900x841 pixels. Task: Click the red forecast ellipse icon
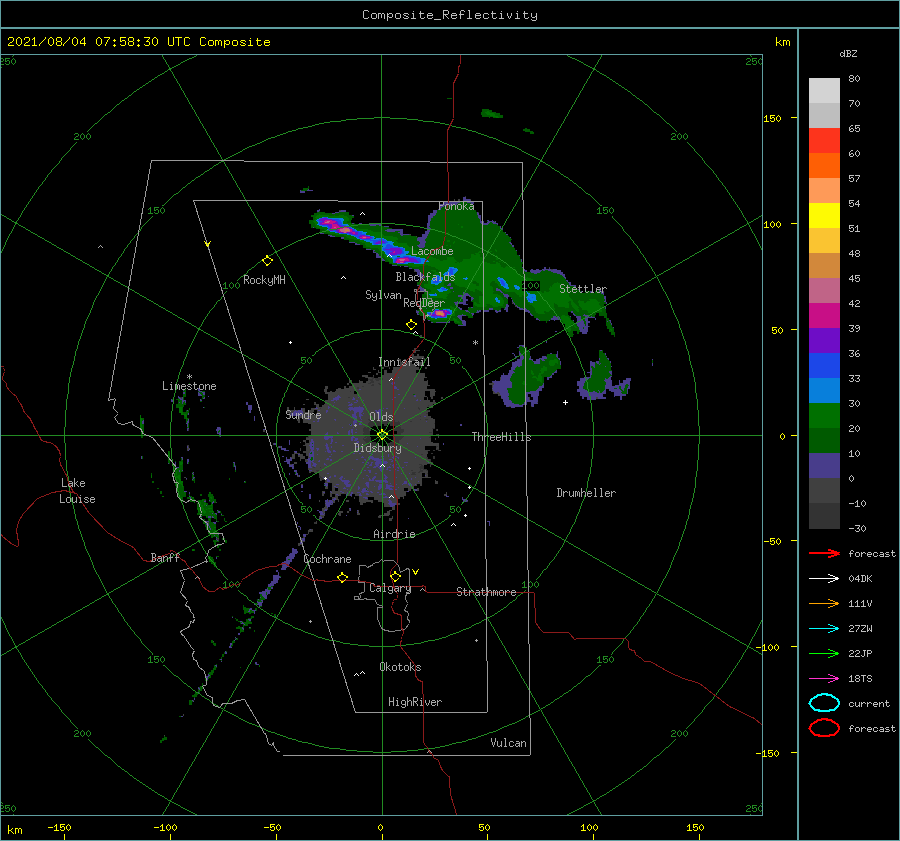click(824, 728)
